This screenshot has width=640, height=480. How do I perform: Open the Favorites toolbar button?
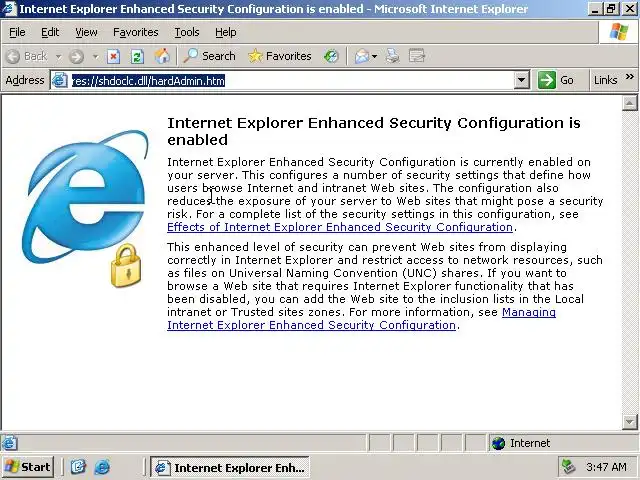point(280,56)
